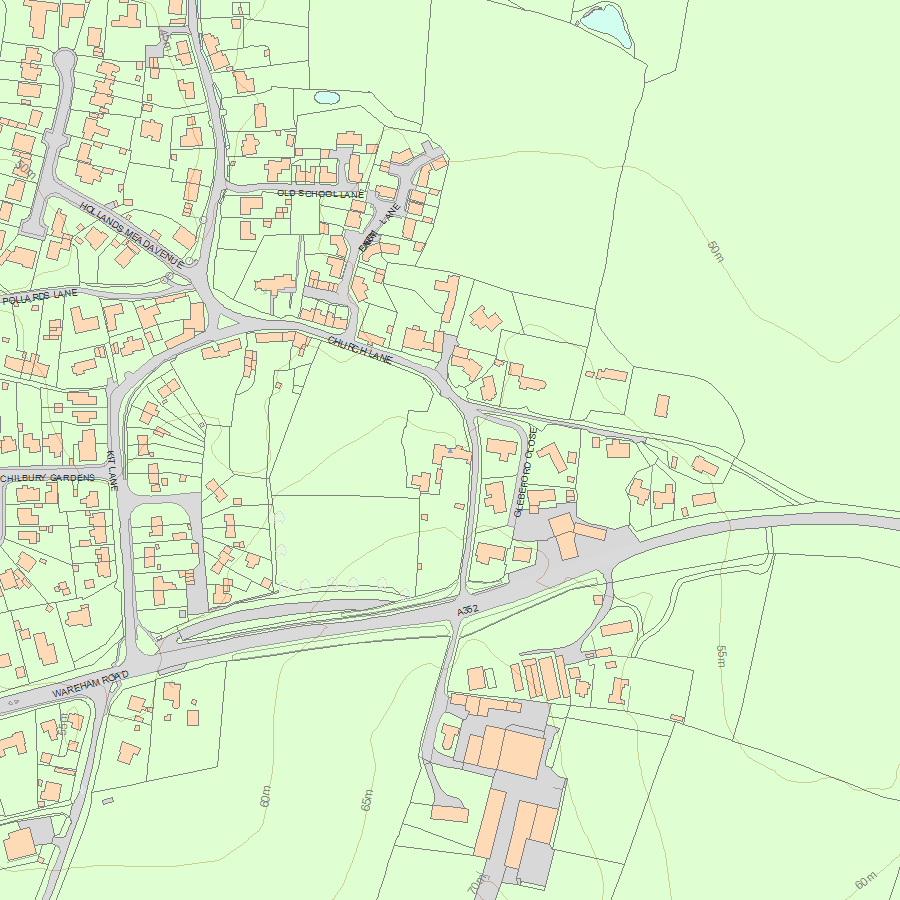Select the POLLARDS LANE street label
The image size is (900, 900).
click(x=40, y=297)
